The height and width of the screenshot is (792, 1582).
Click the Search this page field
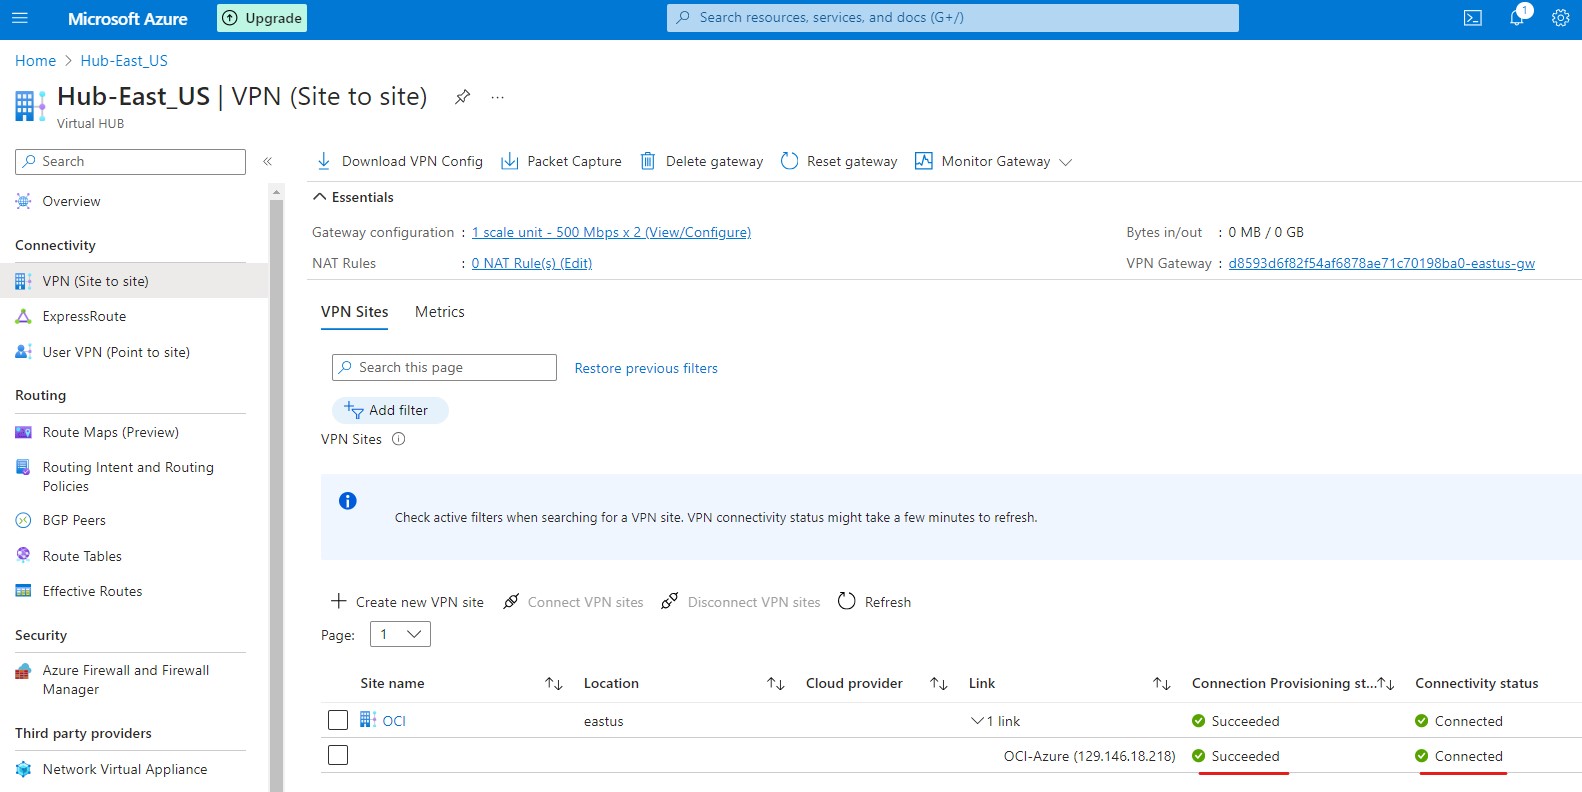[444, 367]
